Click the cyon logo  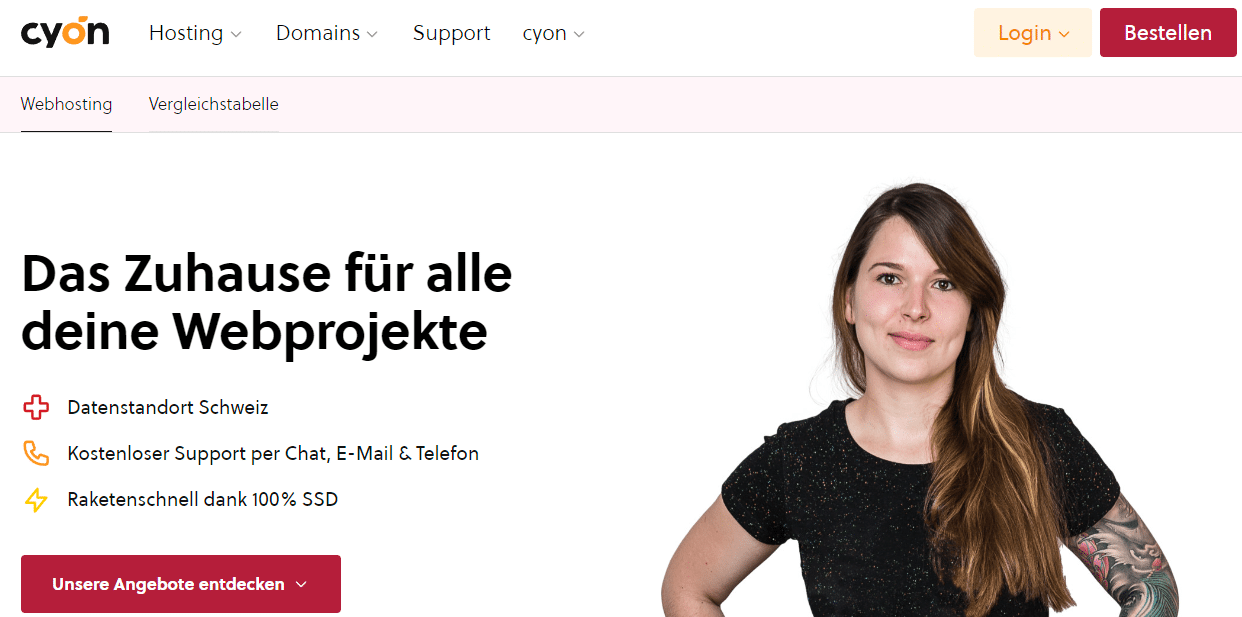pyautogui.click(x=65, y=33)
